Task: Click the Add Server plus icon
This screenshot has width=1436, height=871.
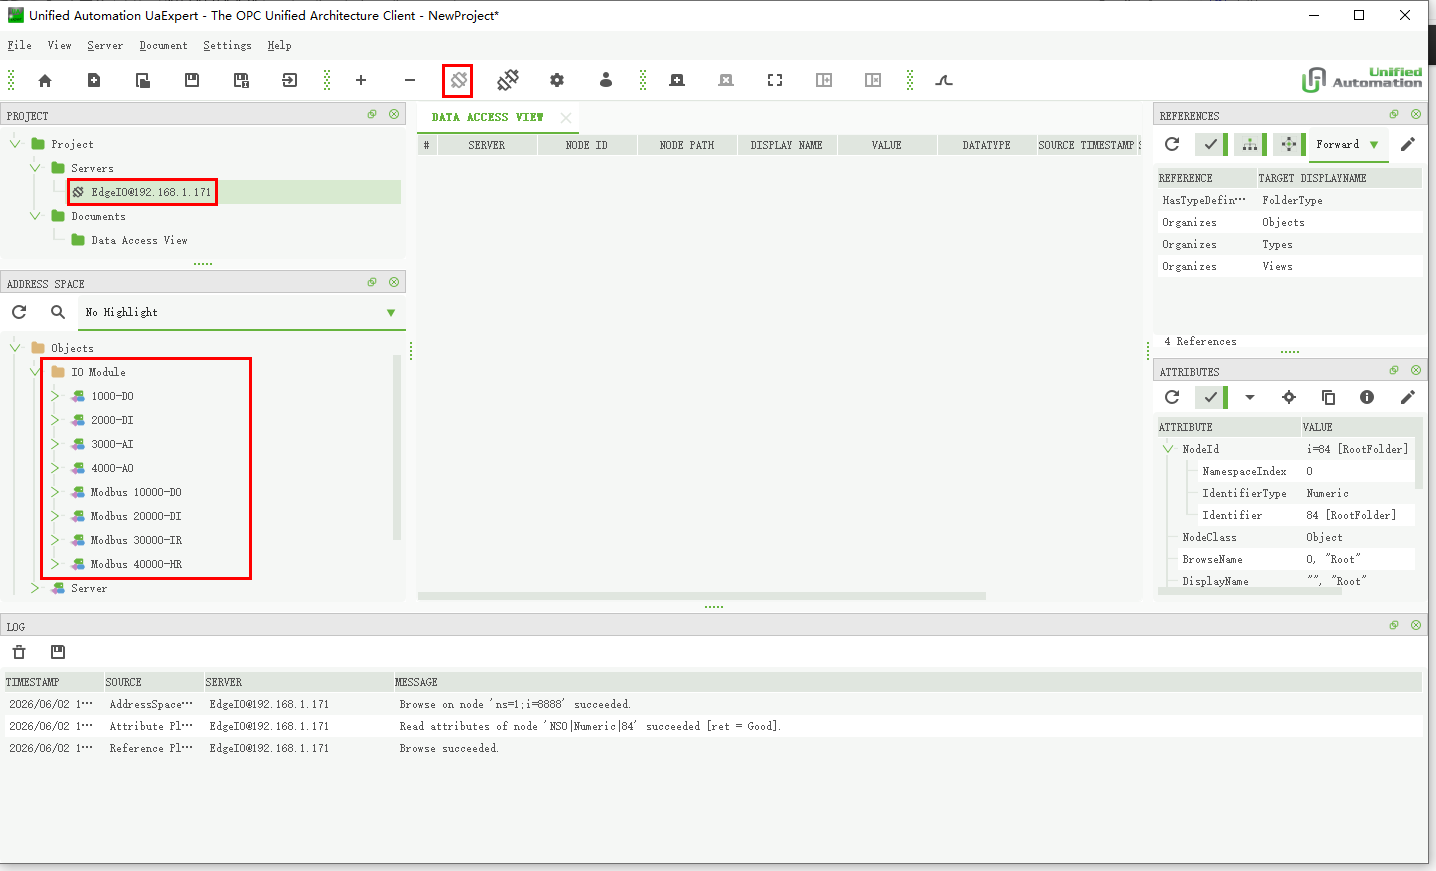Action: pos(361,80)
